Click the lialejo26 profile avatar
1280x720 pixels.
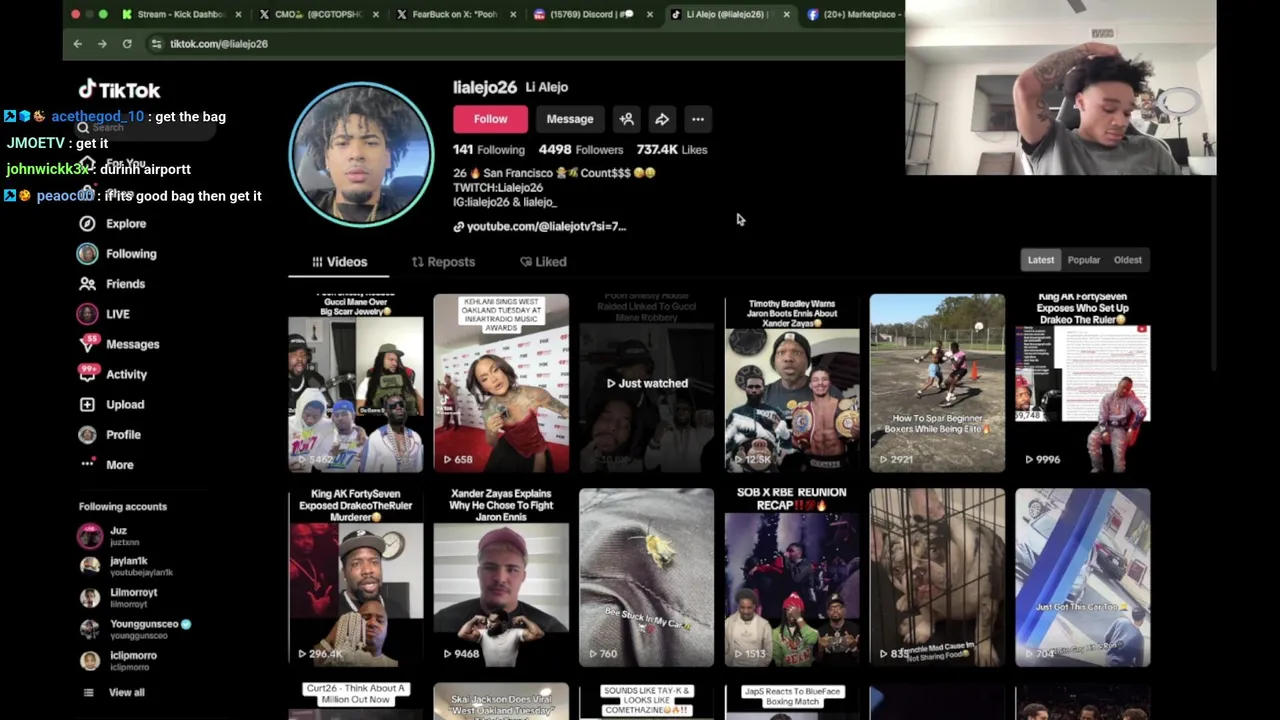tap(361, 155)
